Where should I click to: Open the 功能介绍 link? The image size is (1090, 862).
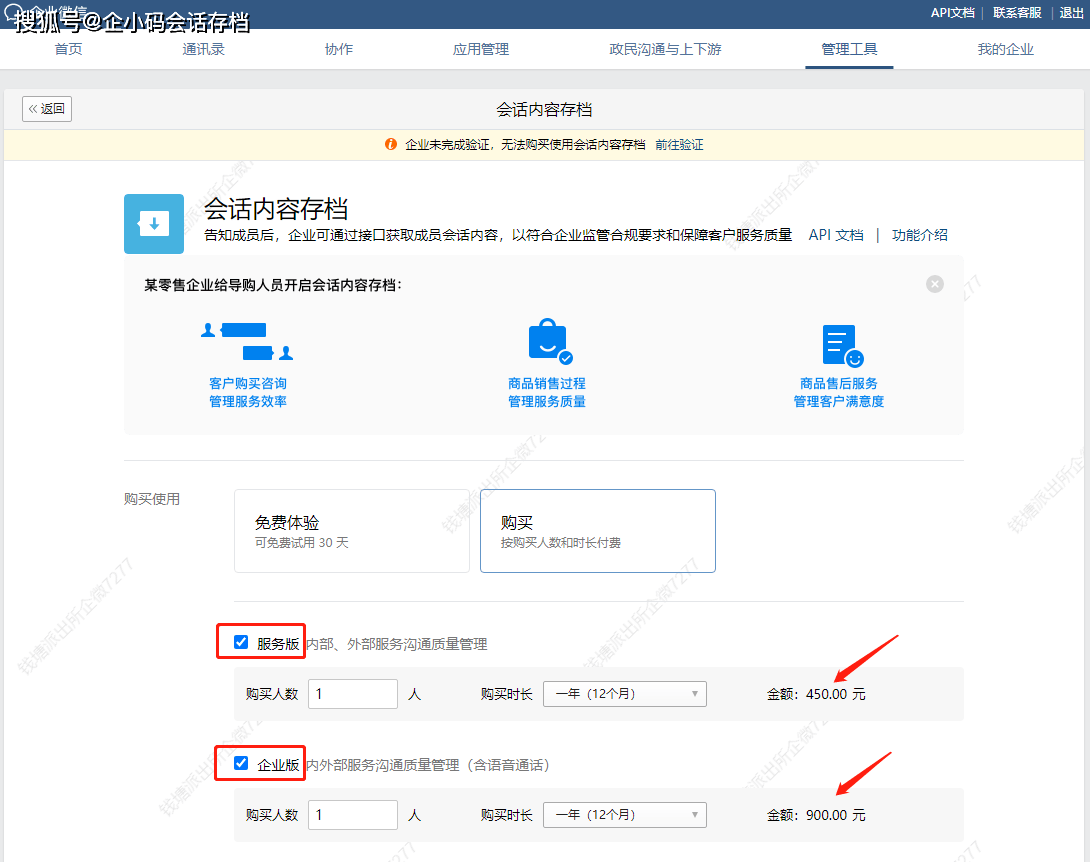(919, 235)
